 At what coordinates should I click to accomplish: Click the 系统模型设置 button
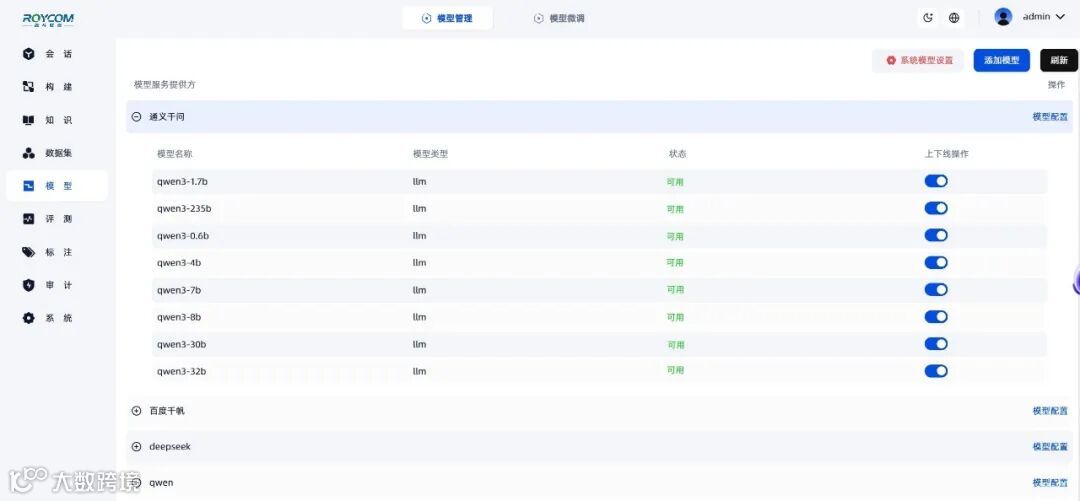(918, 61)
